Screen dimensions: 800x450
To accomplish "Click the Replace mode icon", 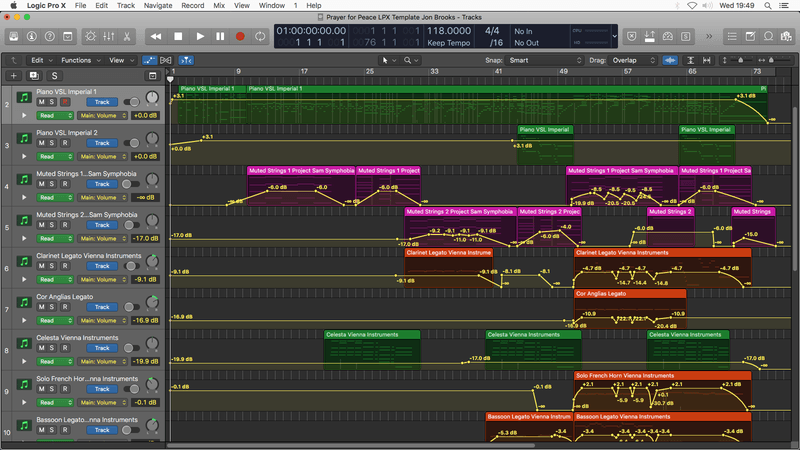I will click(x=632, y=36).
